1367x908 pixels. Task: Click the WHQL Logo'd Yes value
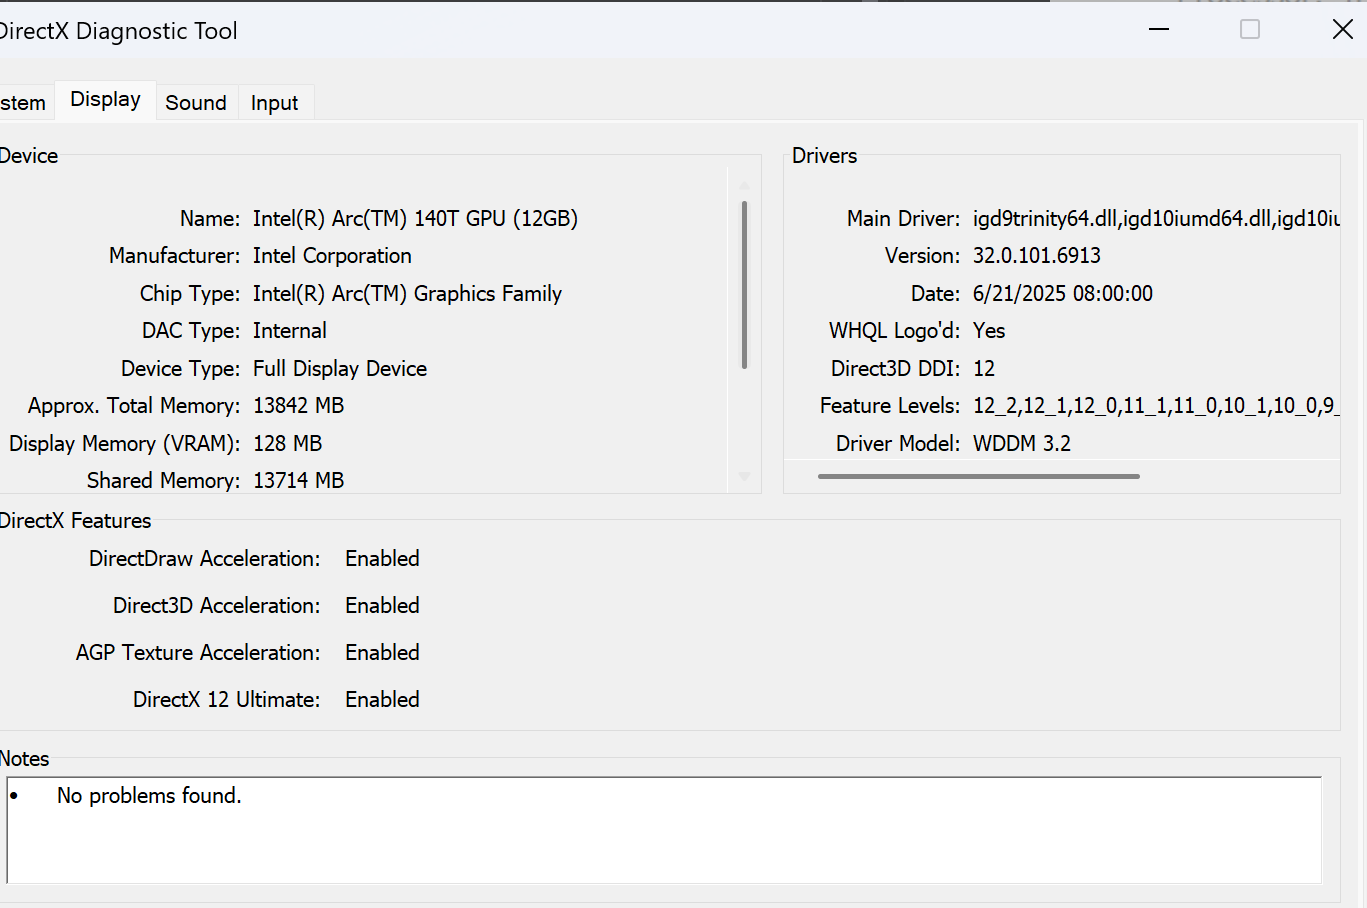coord(989,331)
